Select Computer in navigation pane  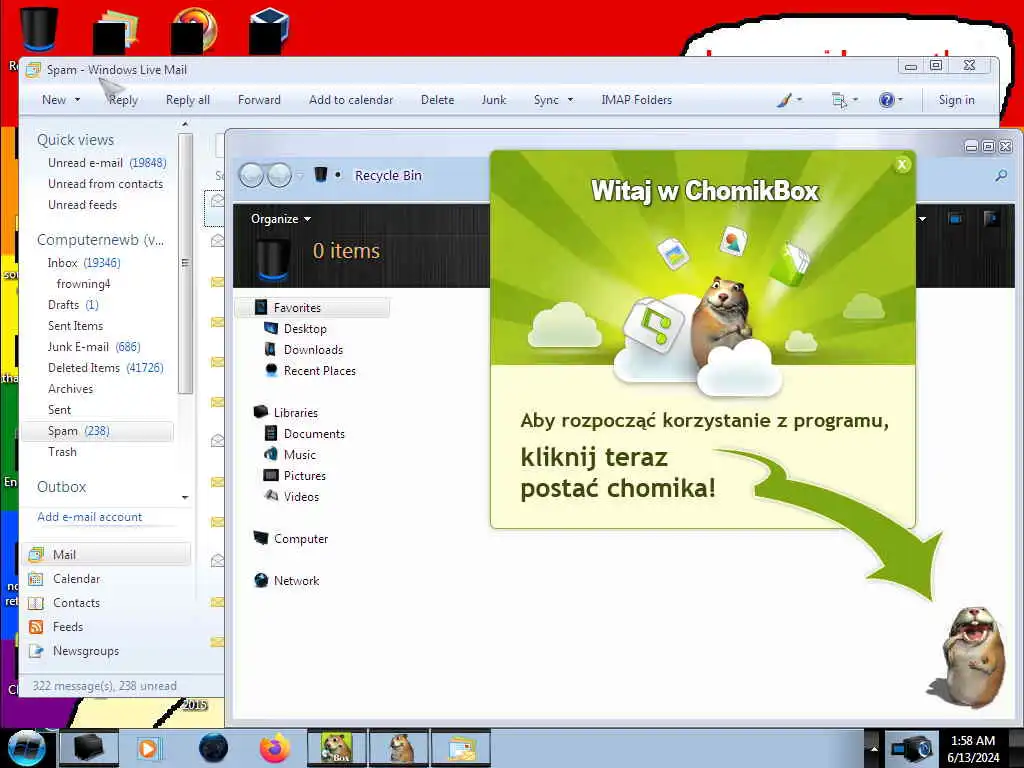pyautogui.click(x=300, y=539)
